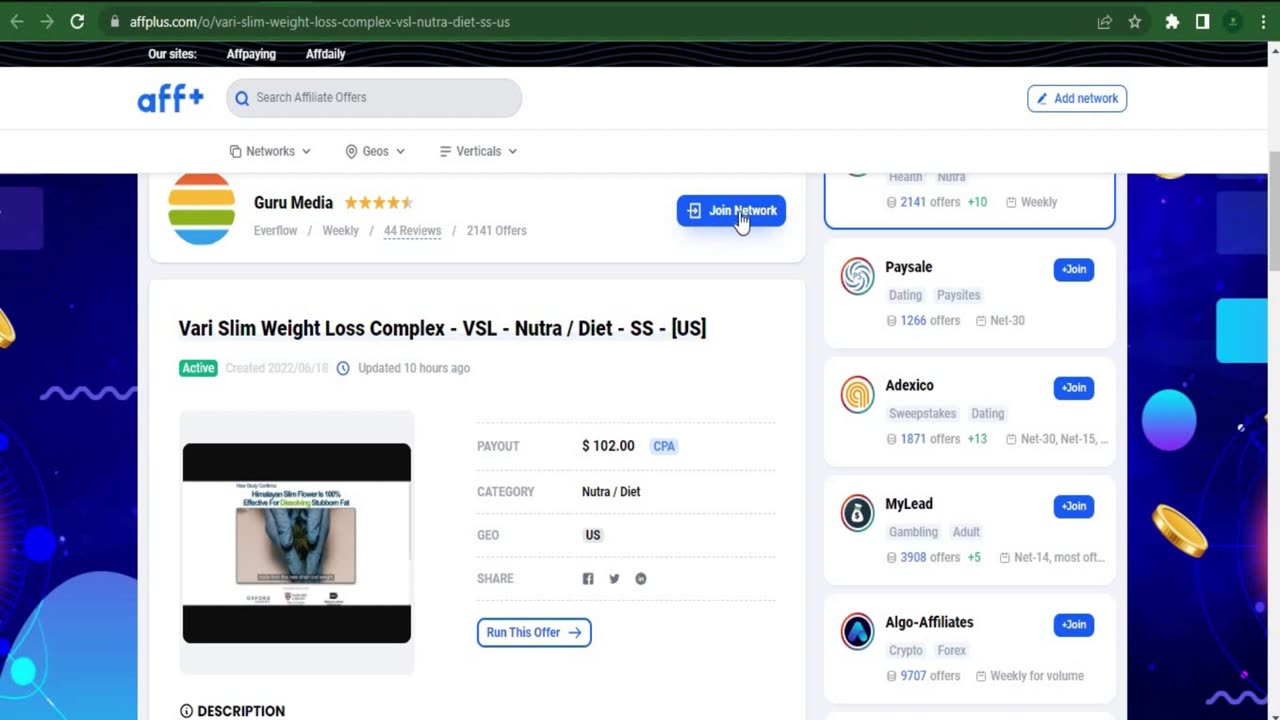Expand the Verticals dropdown

coord(478,151)
